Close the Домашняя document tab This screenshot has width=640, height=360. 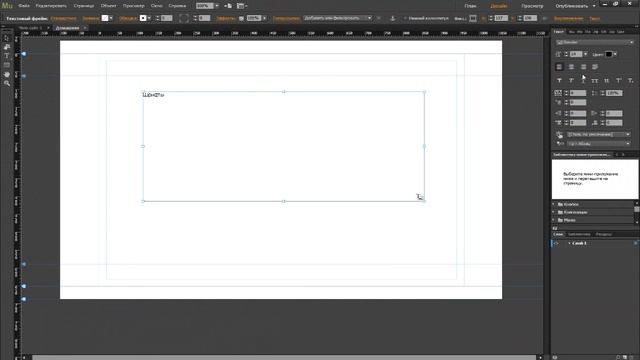point(85,28)
